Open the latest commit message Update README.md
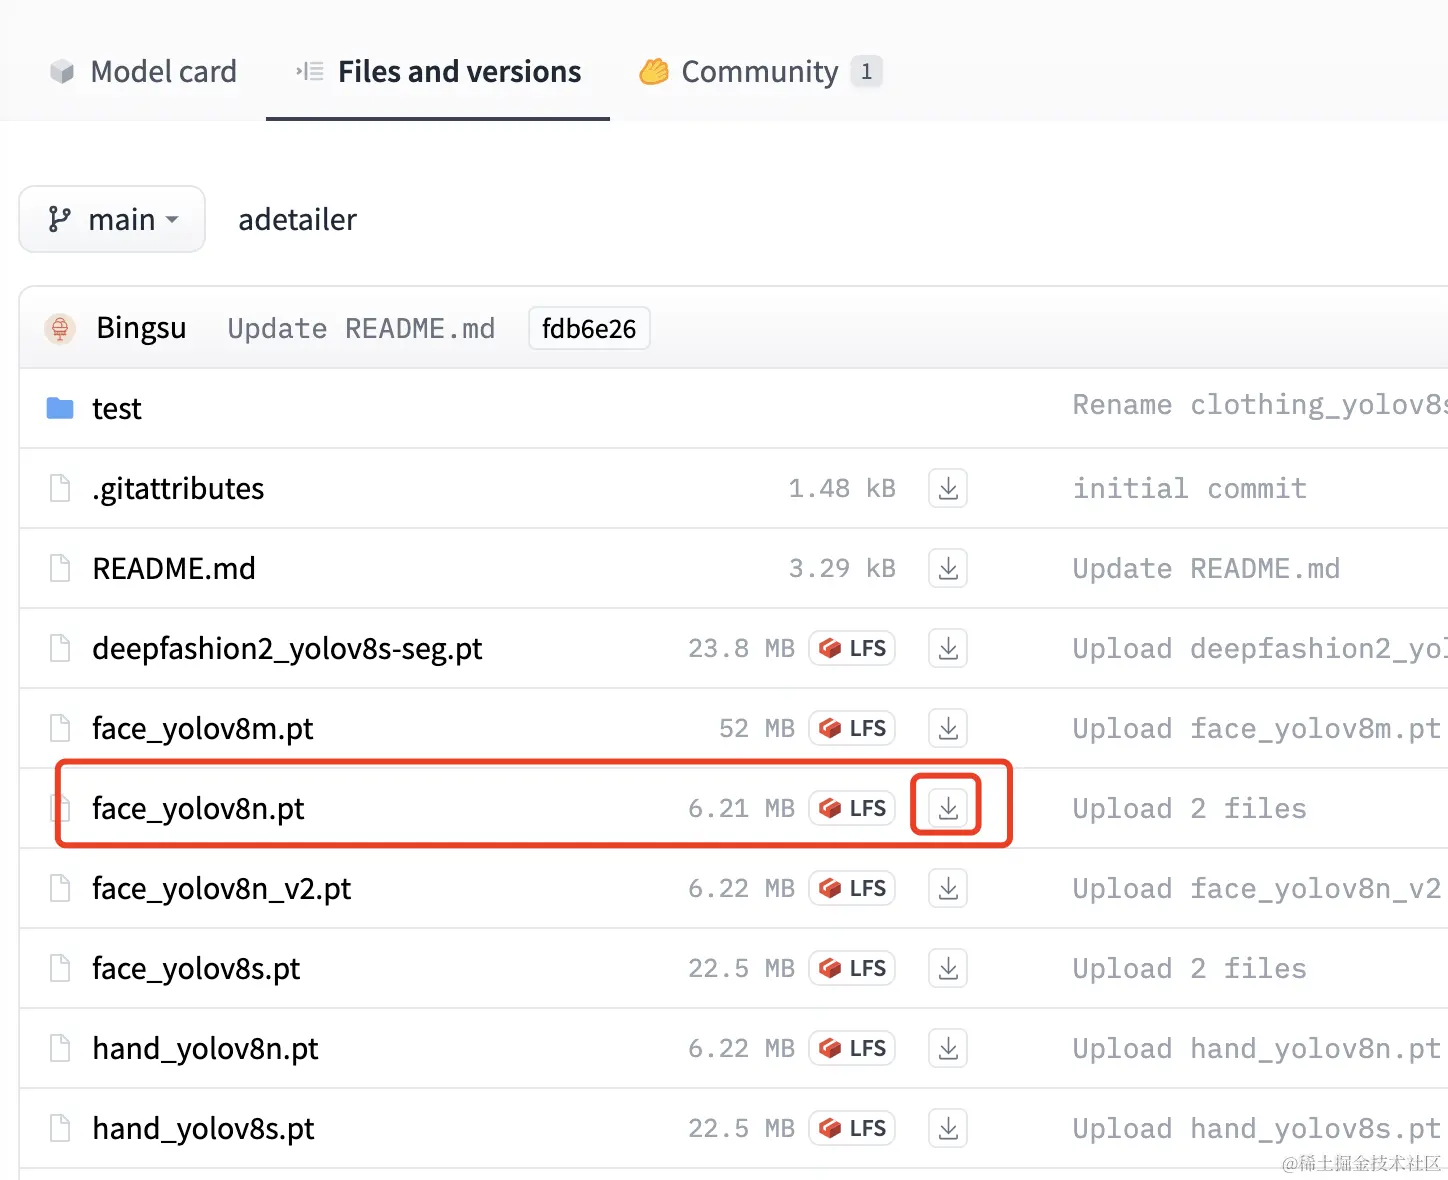This screenshot has width=1448, height=1180. [361, 328]
